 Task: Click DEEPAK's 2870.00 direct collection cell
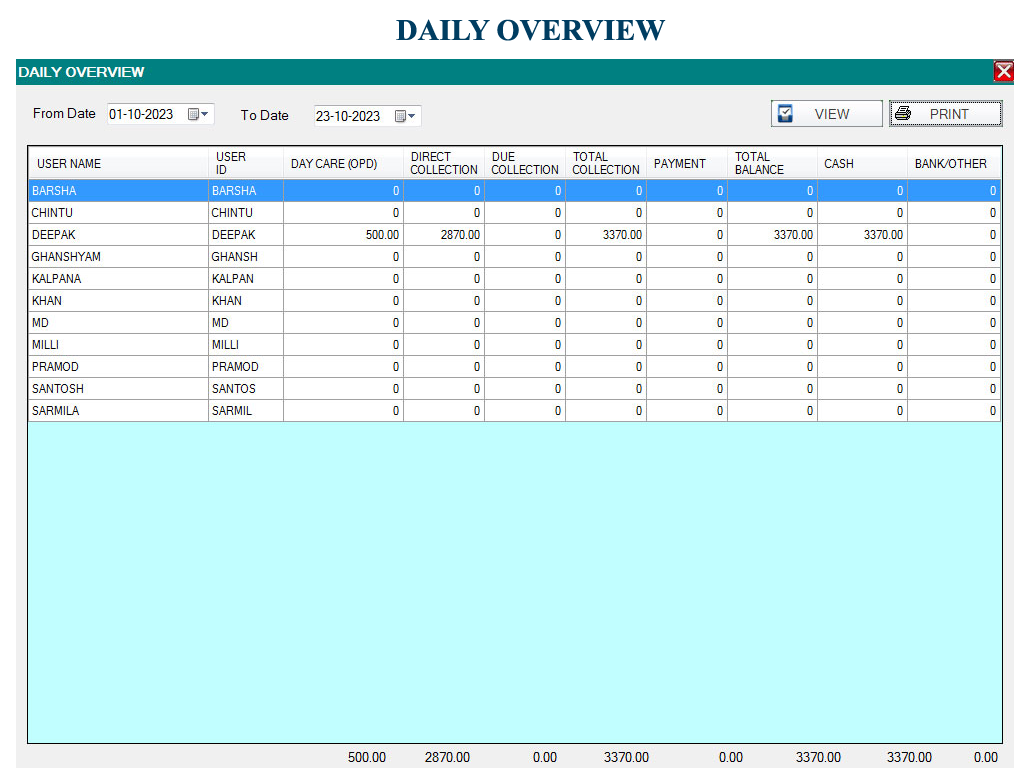point(444,235)
